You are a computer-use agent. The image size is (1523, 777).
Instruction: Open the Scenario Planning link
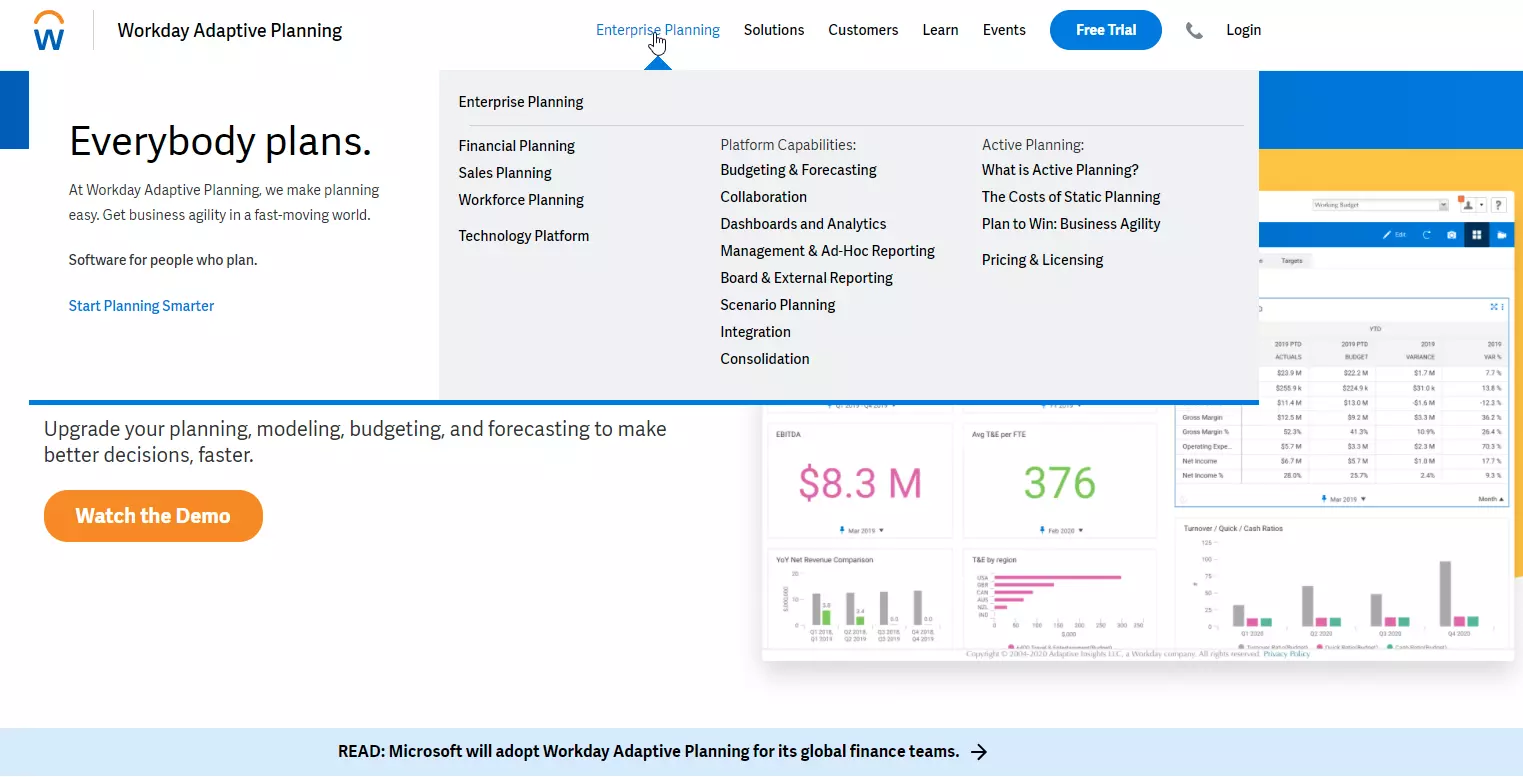[777, 305]
